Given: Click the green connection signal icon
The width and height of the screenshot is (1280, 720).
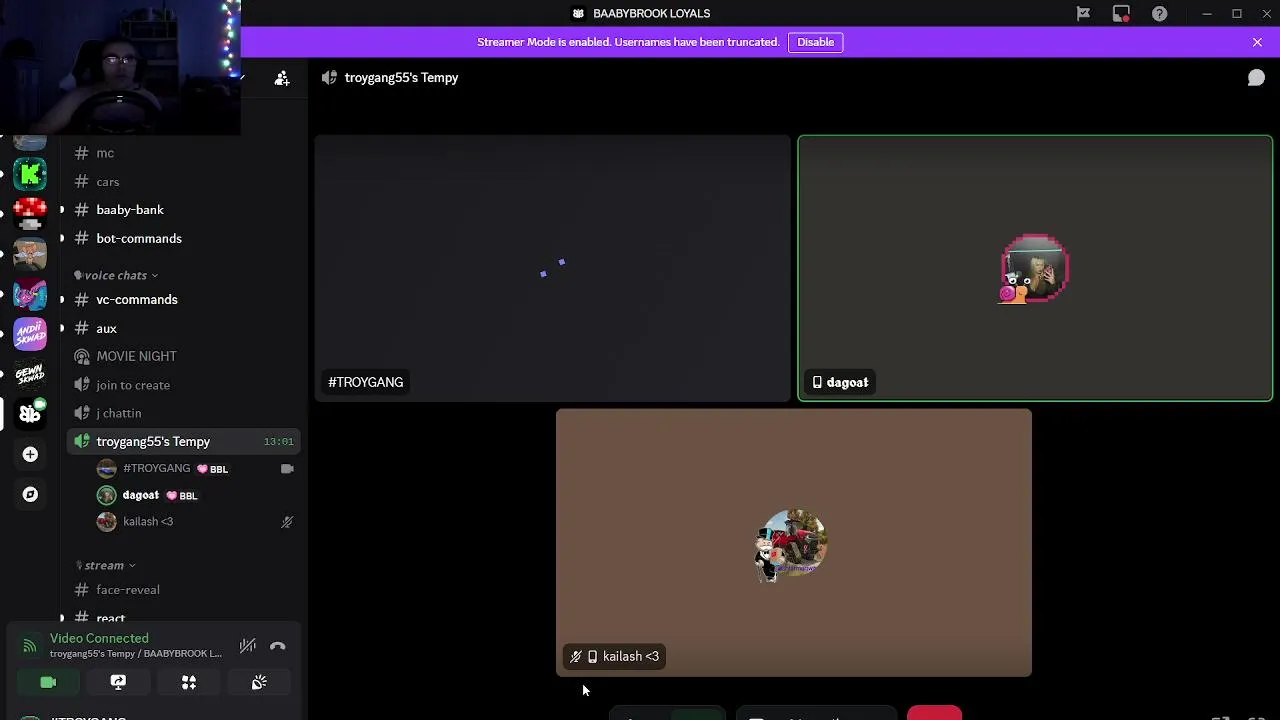Looking at the screenshot, I should [x=30, y=646].
